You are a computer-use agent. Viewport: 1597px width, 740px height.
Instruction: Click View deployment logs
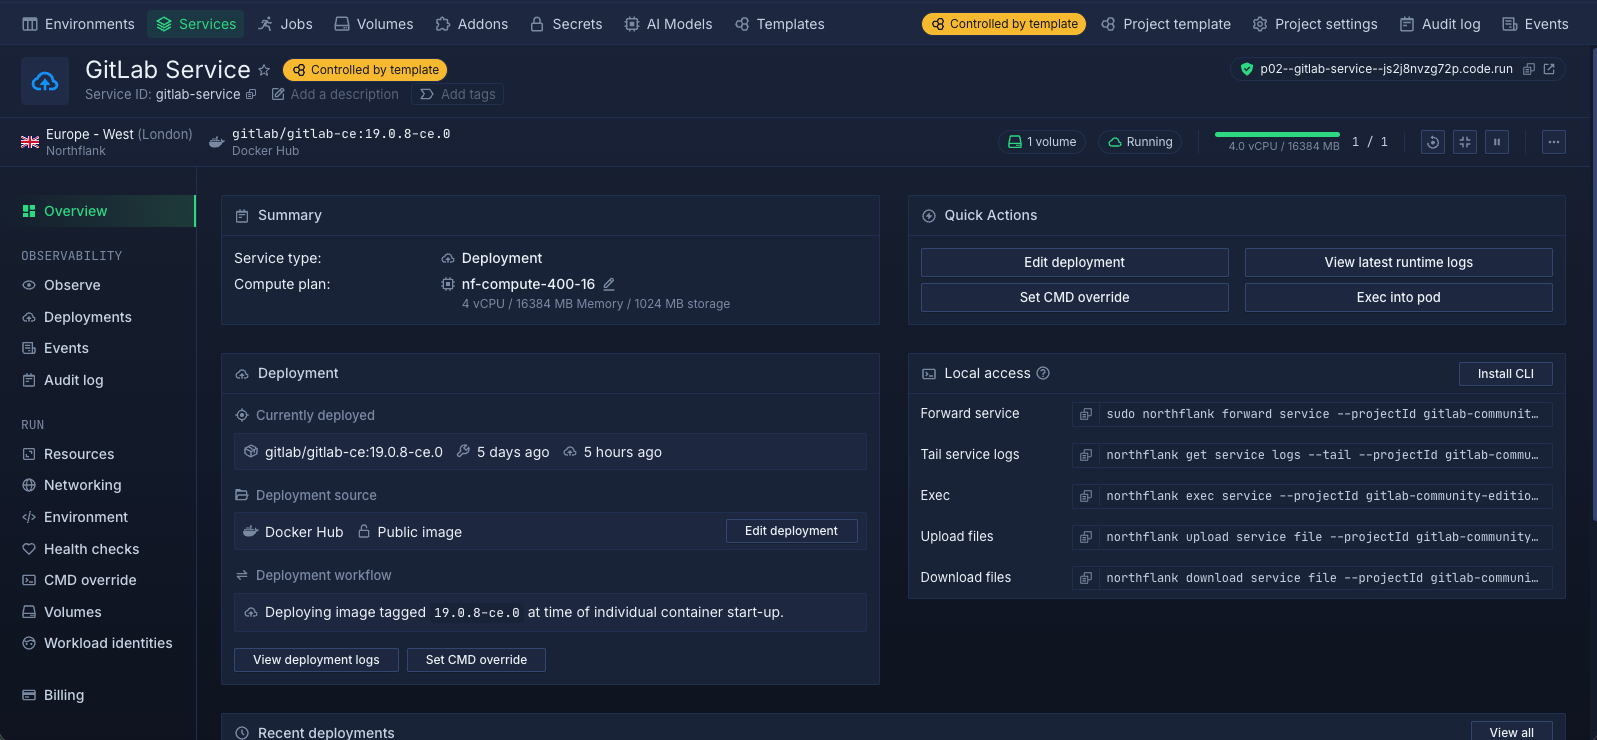pyautogui.click(x=316, y=660)
